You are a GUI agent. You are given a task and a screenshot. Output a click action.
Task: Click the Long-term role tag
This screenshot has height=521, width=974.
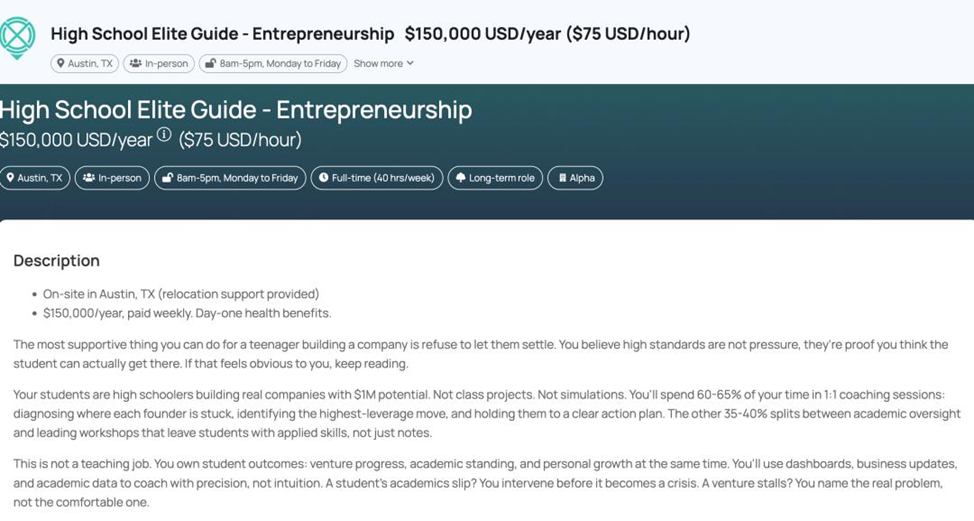pyautogui.click(x=495, y=178)
